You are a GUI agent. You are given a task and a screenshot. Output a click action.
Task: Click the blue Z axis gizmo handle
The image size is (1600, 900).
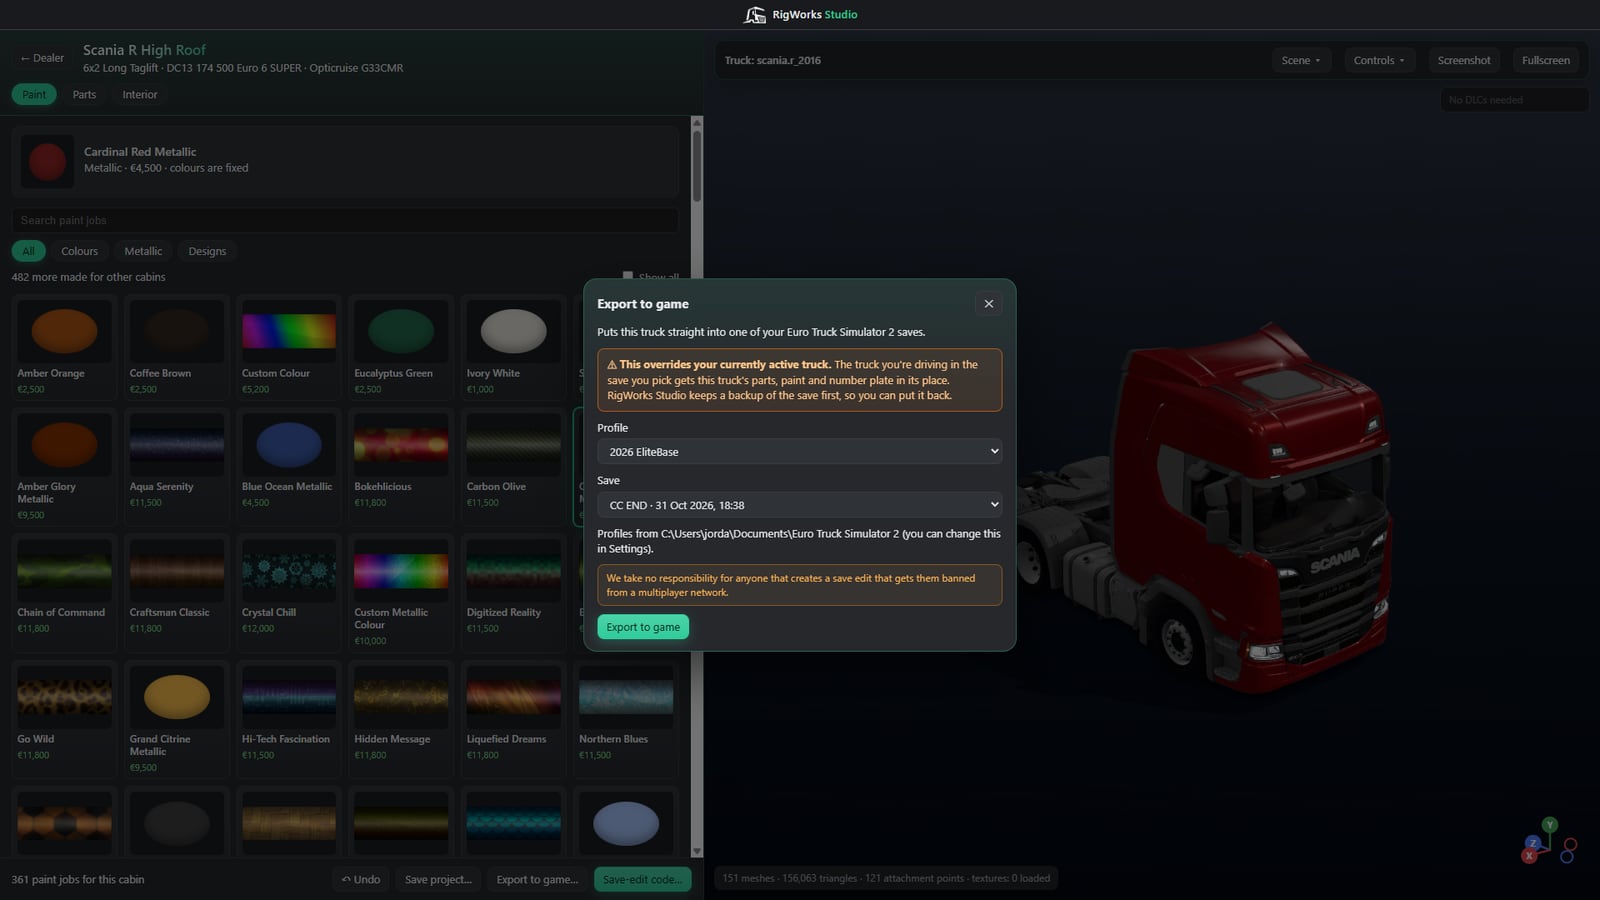point(1533,843)
